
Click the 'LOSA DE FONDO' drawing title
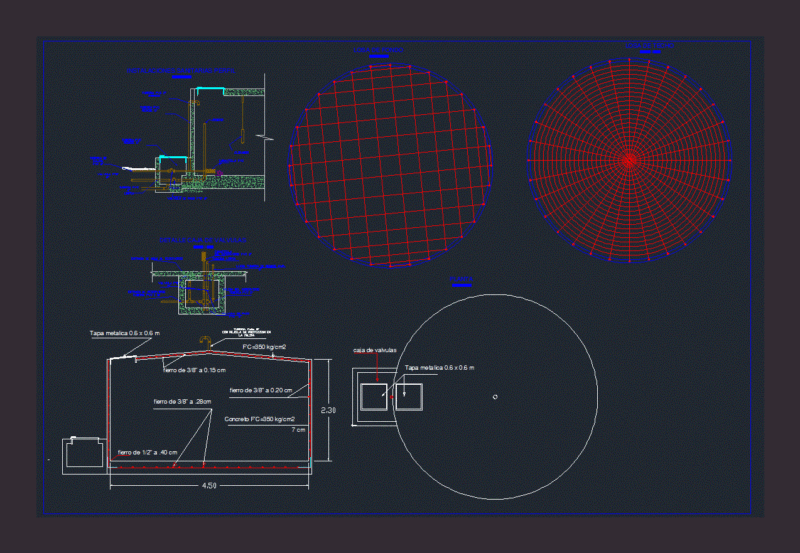coord(378,50)
